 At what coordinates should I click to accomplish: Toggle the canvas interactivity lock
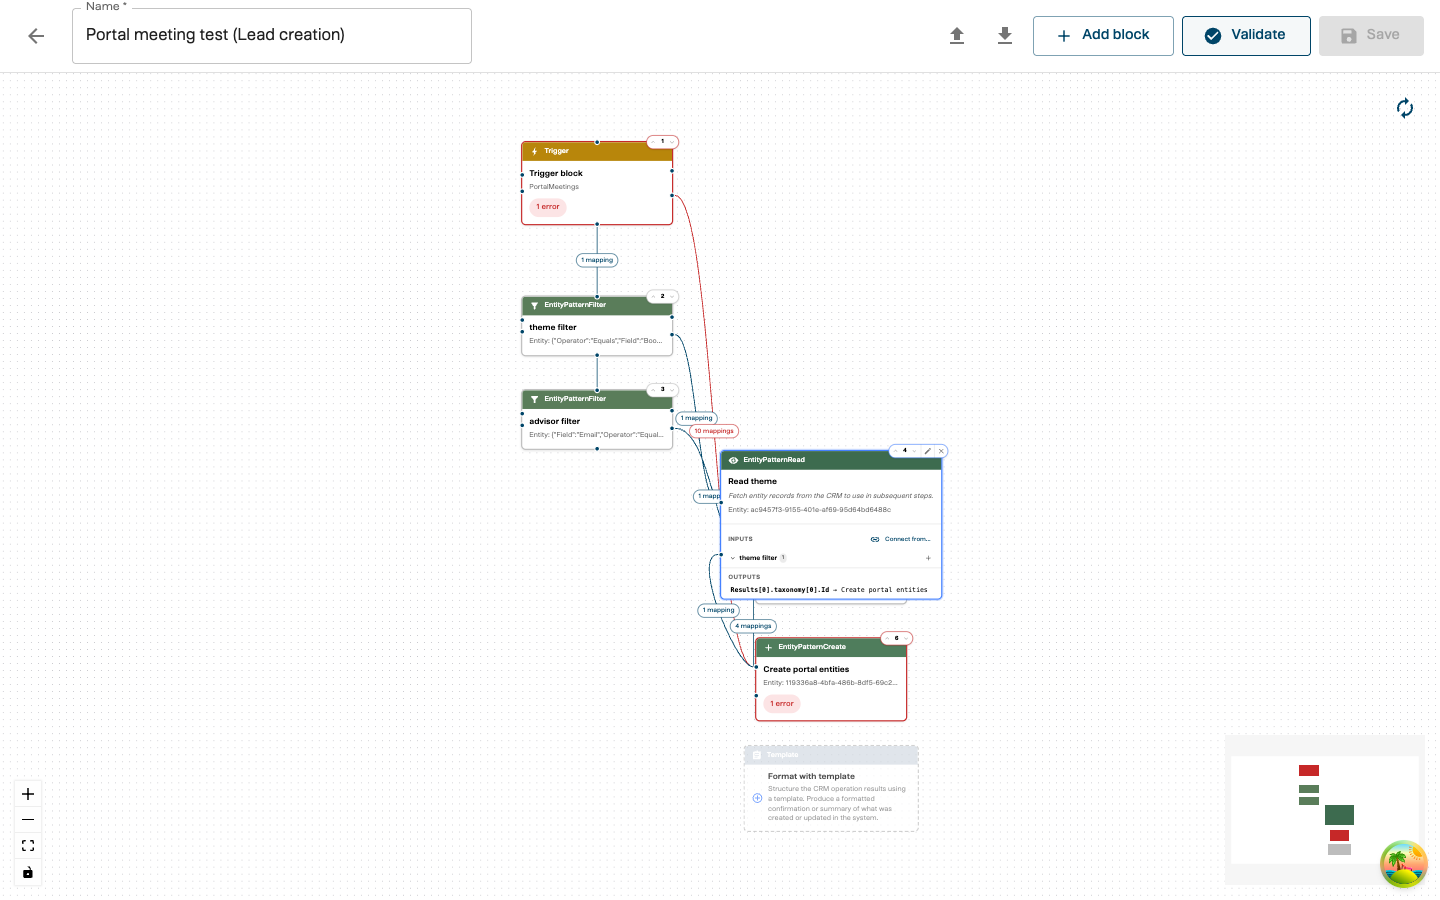[28, 872]
